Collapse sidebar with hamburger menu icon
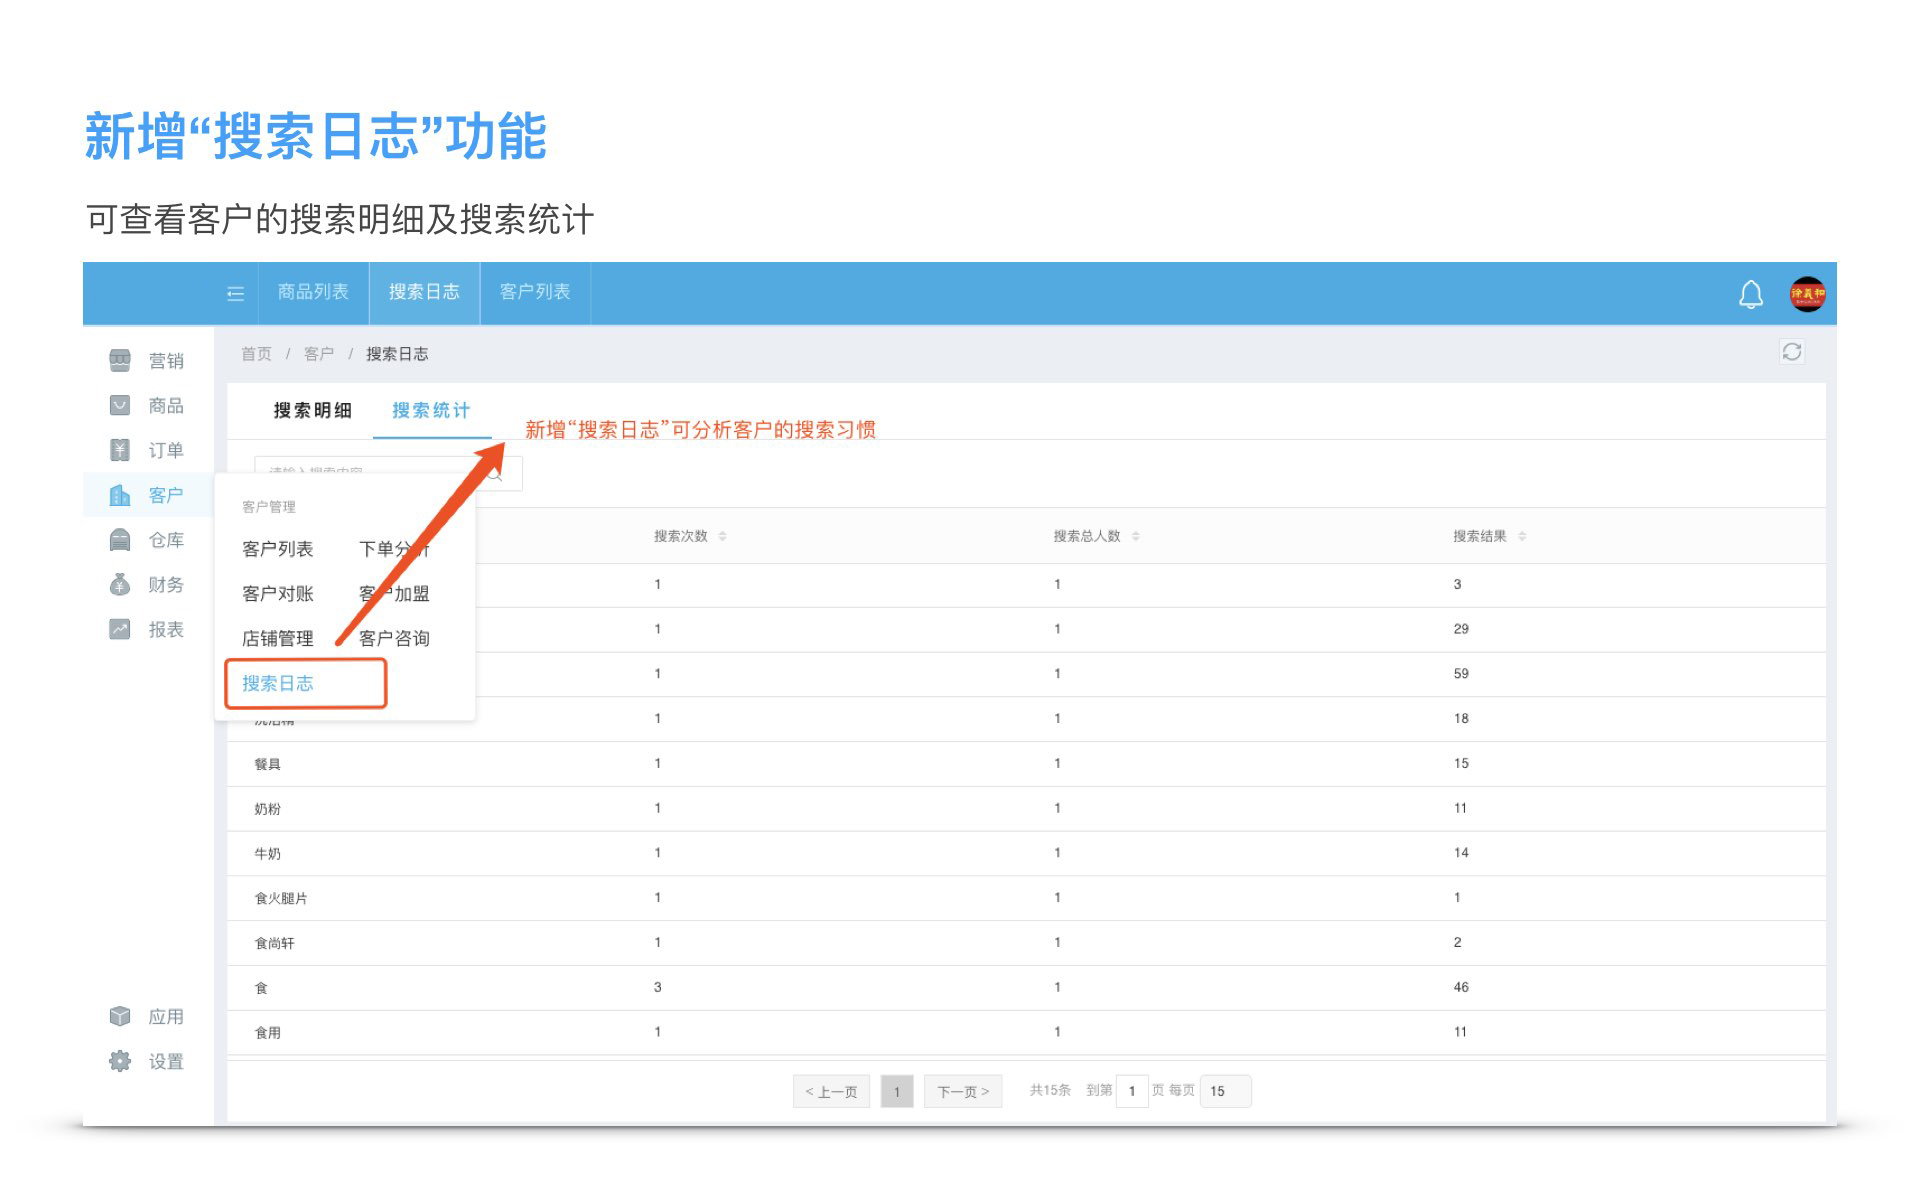Image resolution: width=1920 pixels, height=1200 pixels. [x=236, y=293]
